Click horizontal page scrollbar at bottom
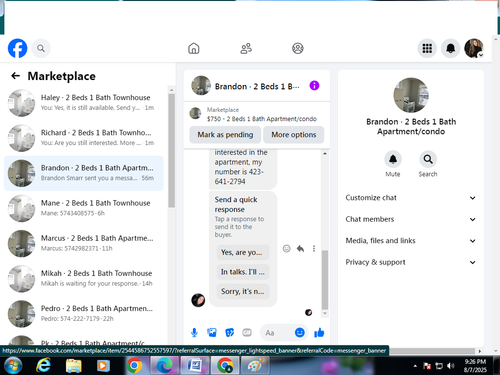 432,351
